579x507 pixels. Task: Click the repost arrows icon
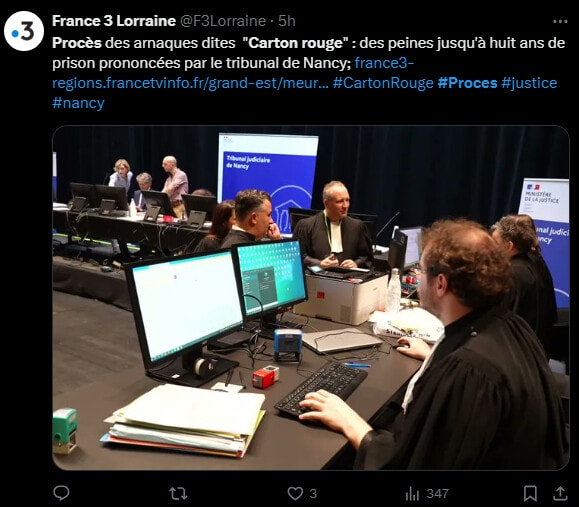(x=178, y=493)
